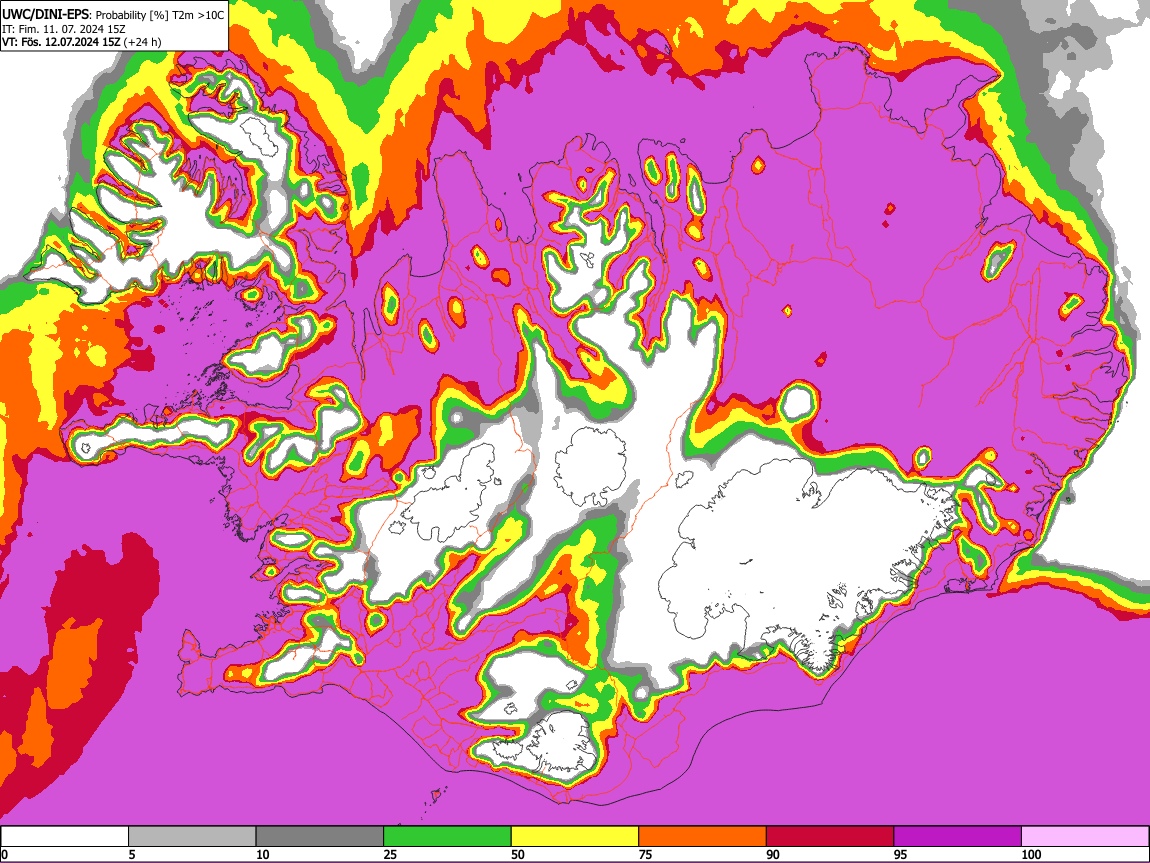
Task: Click the legend value '50'
Action: [518, 854]
